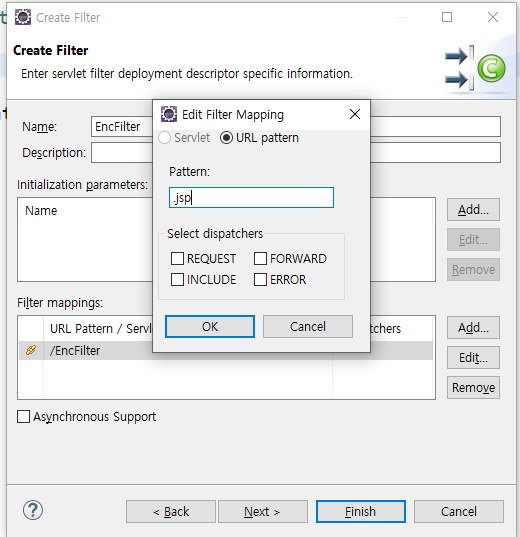Click inside the Pattern text field

point(251,197)
